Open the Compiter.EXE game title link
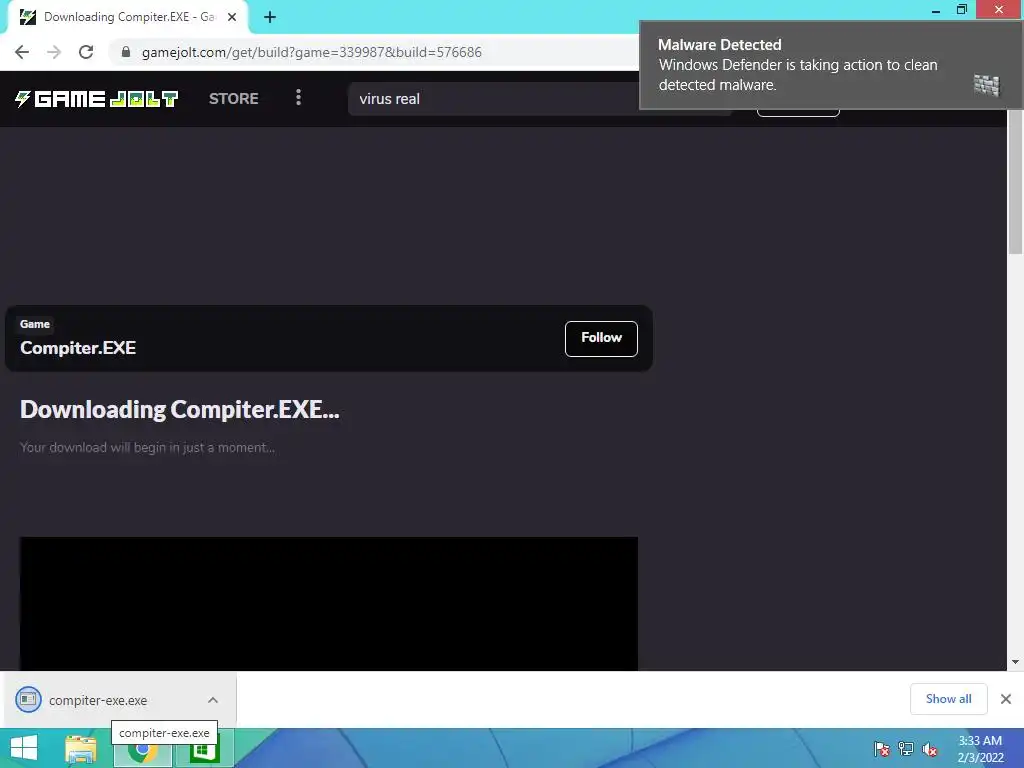This screenshot has width=1024, height=768. pyautogui.click(x=78, y=348)
